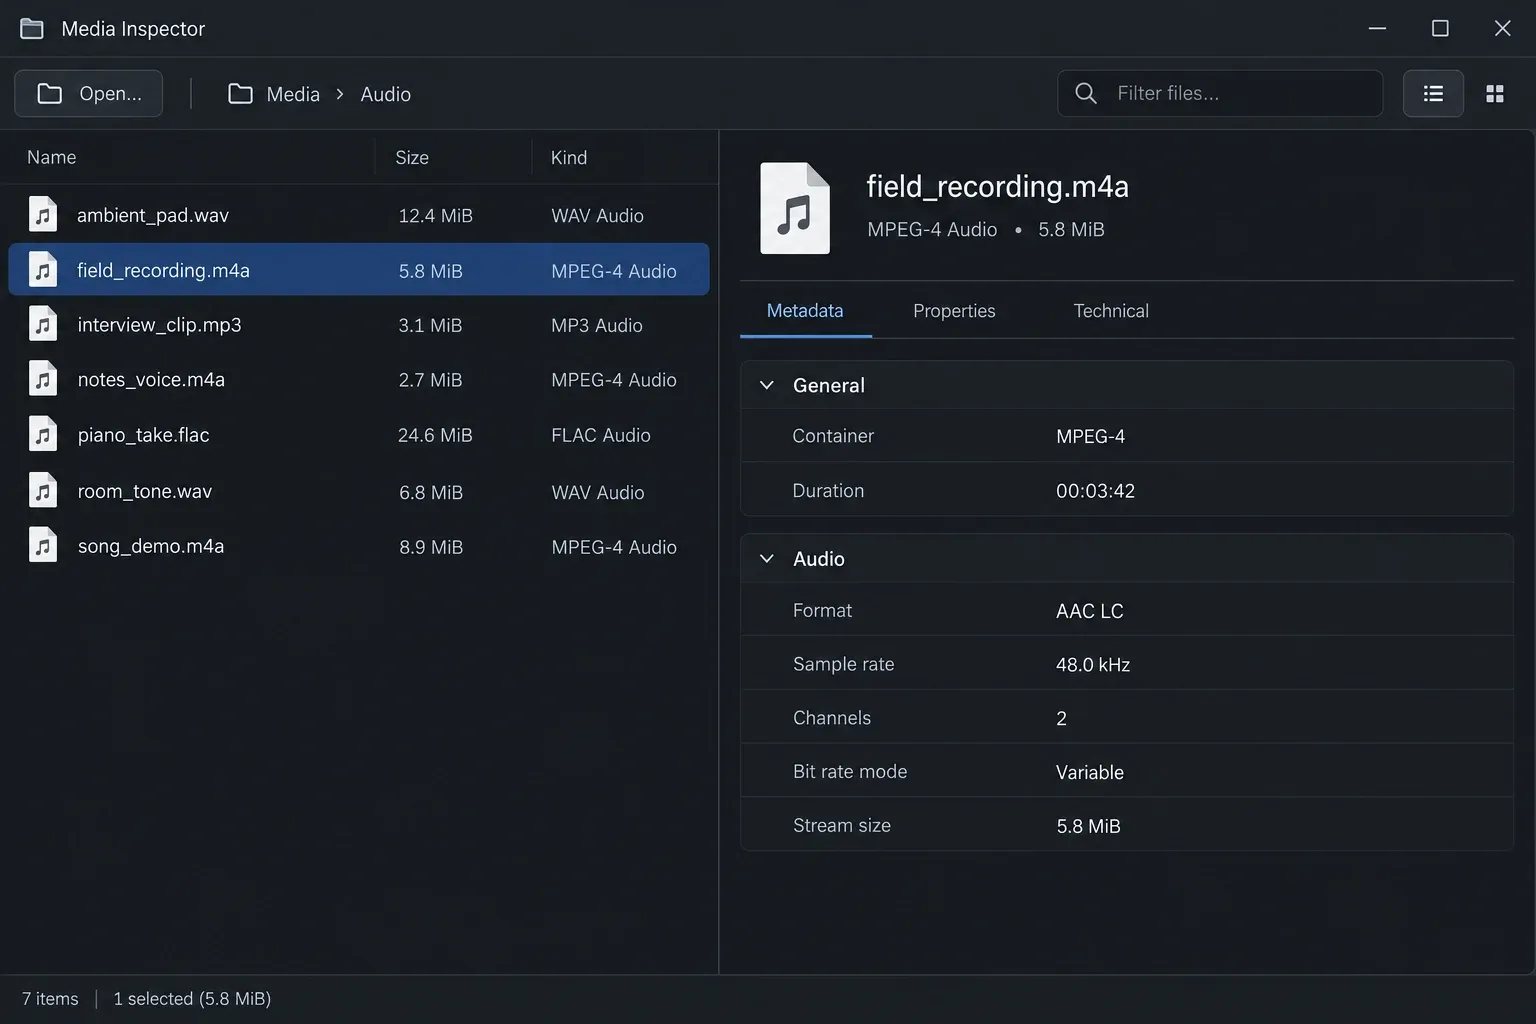The image size is (1536, 1024).
Task: Click the Channels label row
Action: pyautogui.click(x=1127, y=717)
